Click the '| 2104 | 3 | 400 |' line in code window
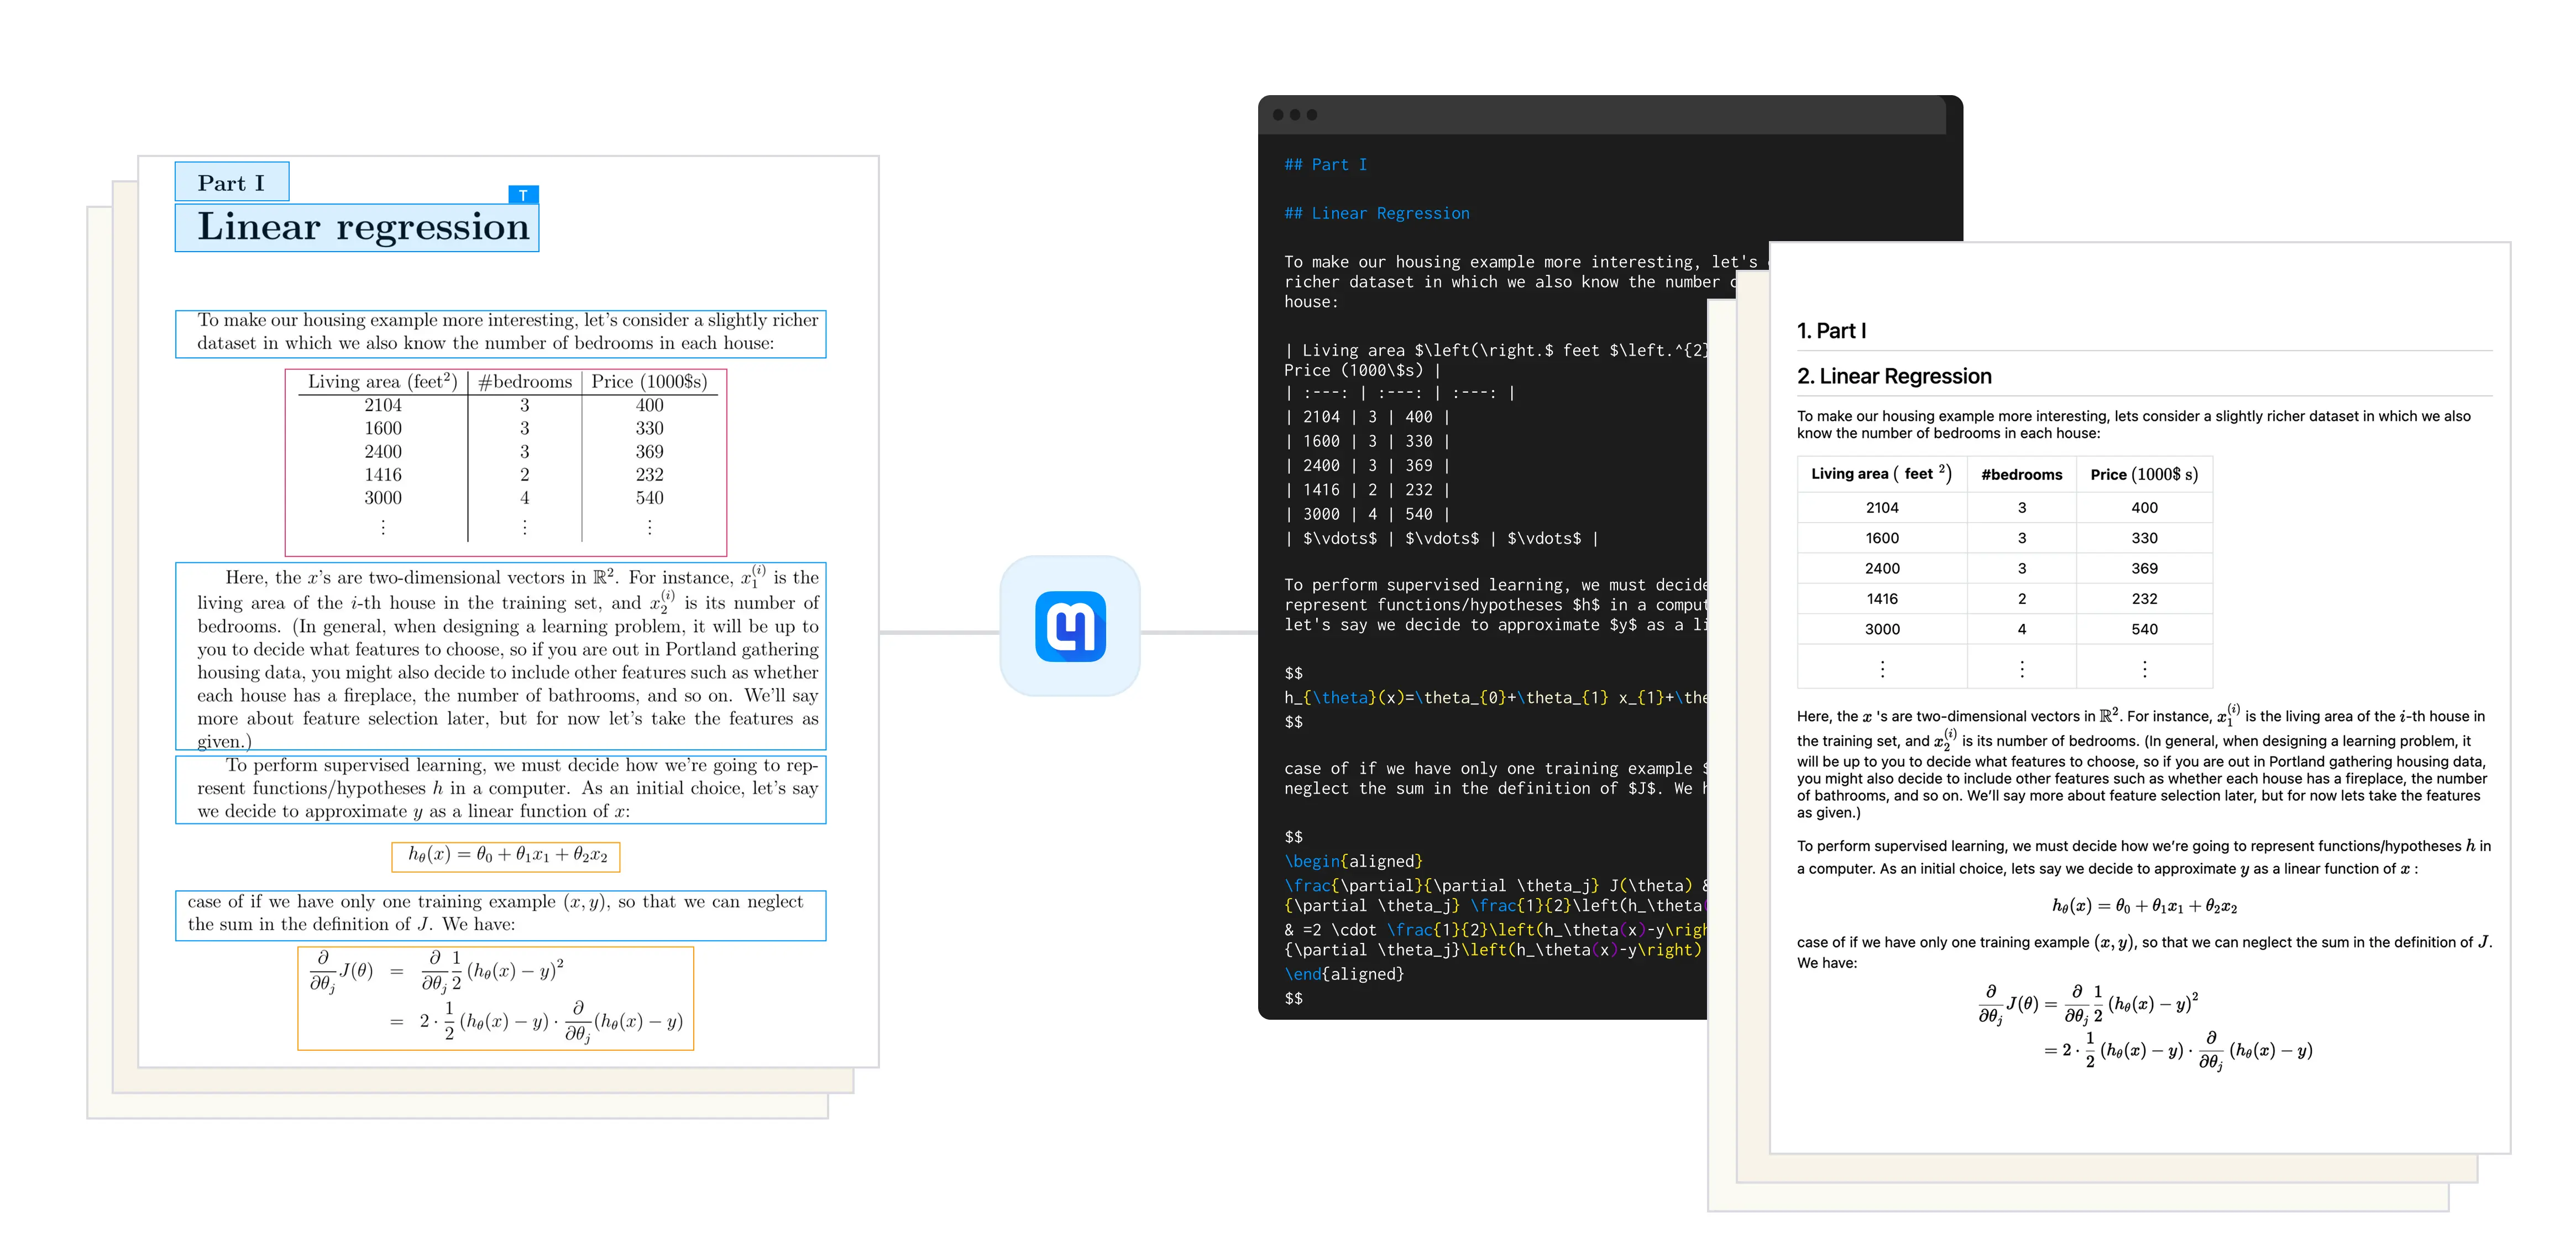This screenshot has height=1252, width=2576. [1367, 417]
